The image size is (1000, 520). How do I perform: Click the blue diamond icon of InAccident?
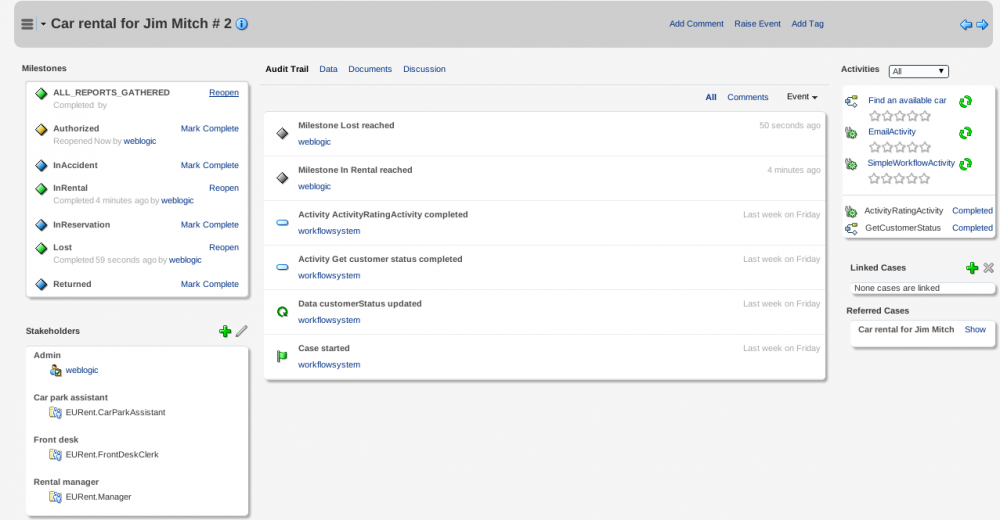coord(41,166)
